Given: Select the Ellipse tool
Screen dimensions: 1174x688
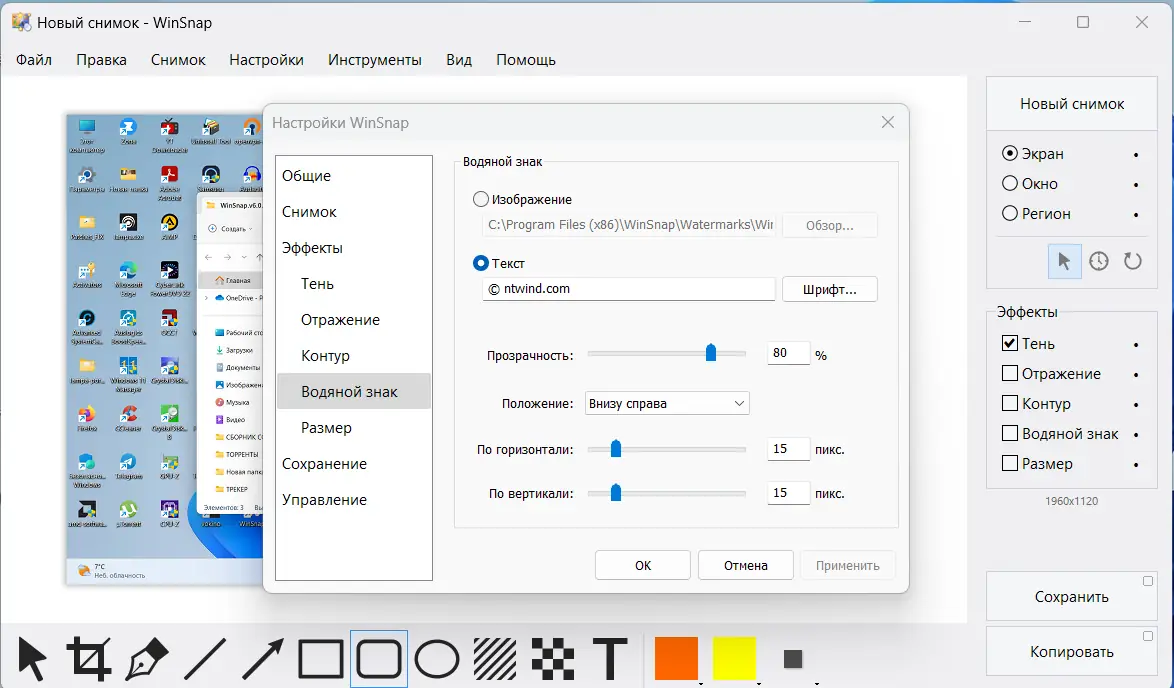Looking at the screenshot, I should (437, 659).
